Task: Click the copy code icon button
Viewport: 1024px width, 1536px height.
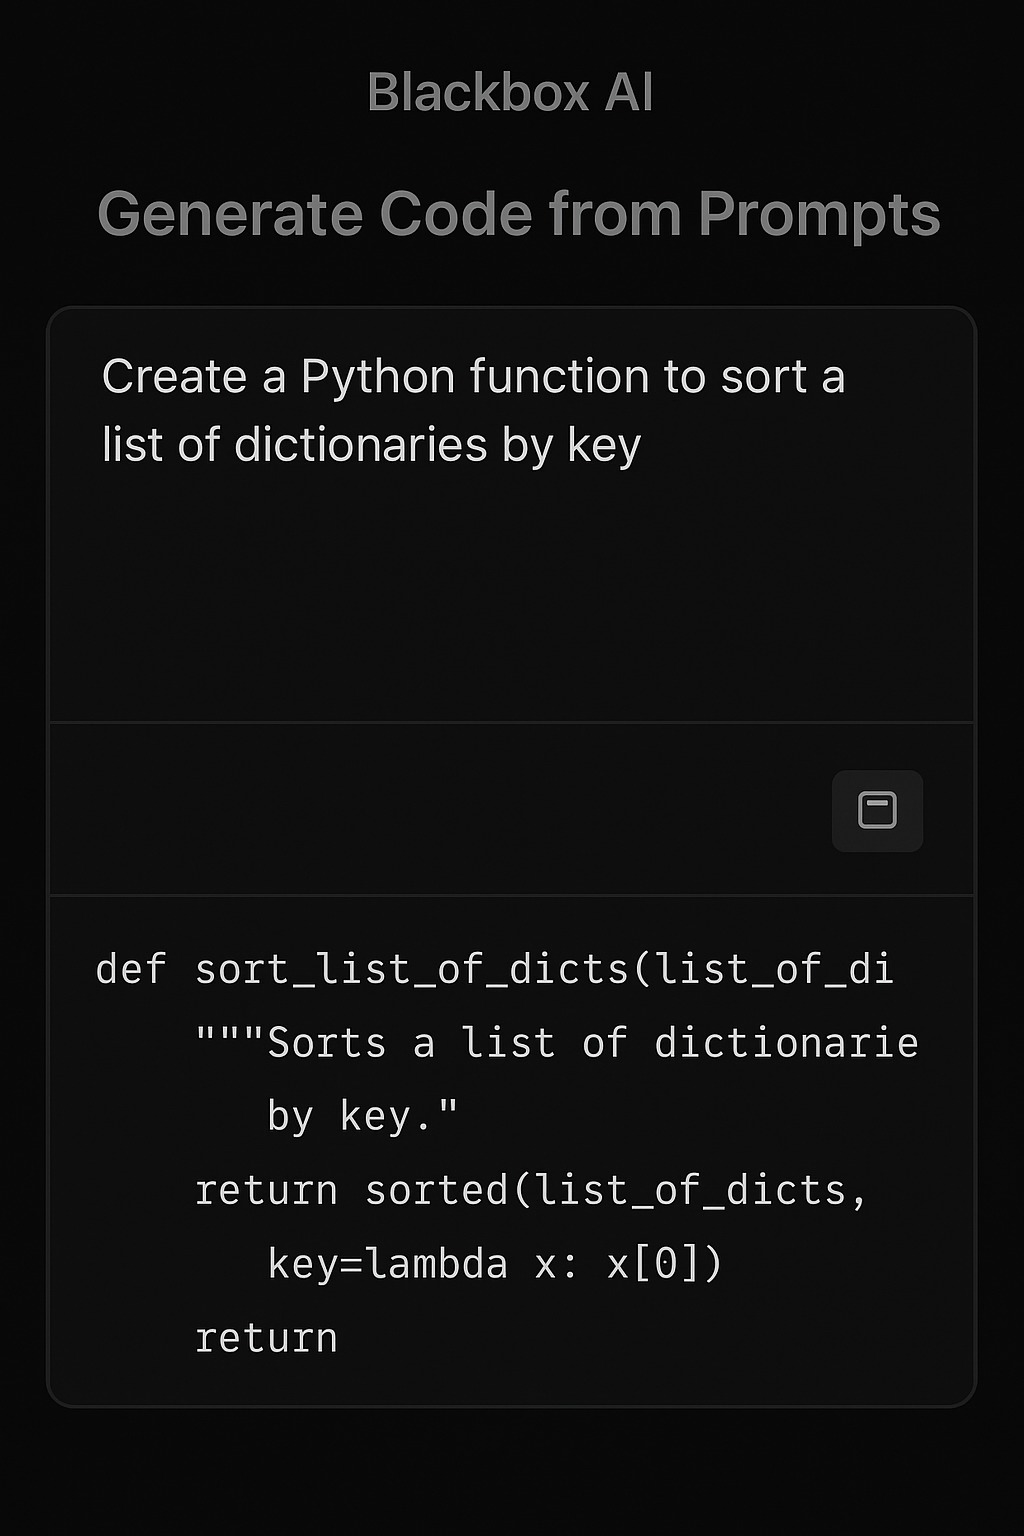Action: coord(877,810)
